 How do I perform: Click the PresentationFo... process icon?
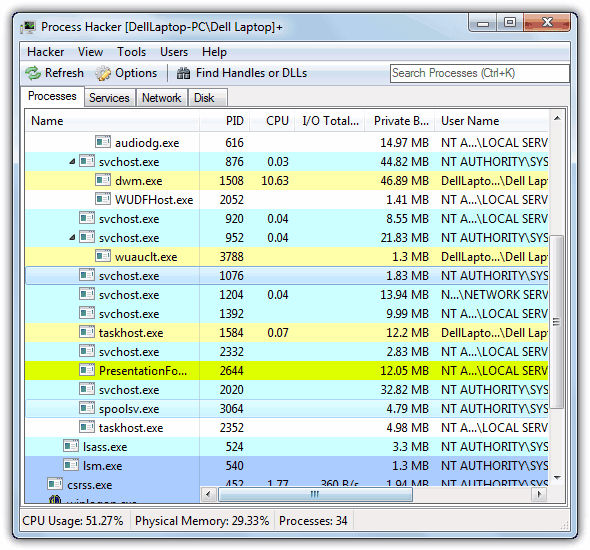click(x=87, y=370)
